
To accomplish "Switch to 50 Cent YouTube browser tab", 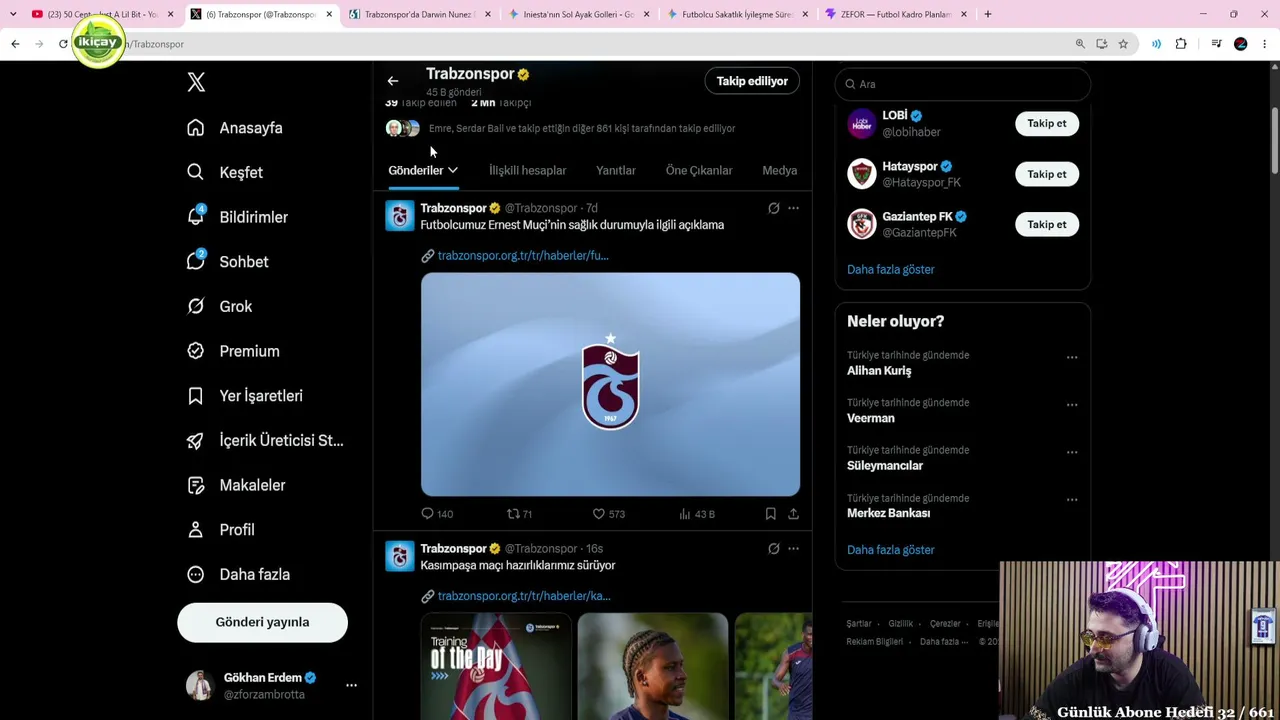I will coord(101,14).
